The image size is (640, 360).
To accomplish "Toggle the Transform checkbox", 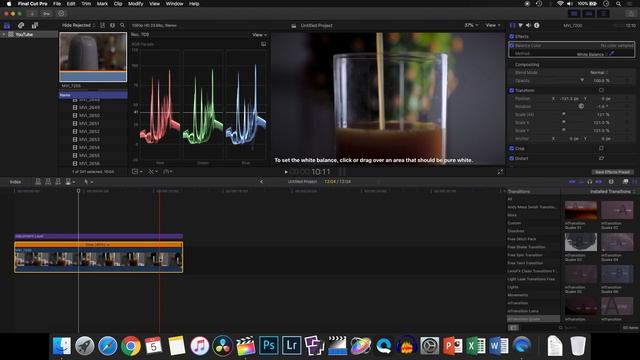I will [511, 90].
